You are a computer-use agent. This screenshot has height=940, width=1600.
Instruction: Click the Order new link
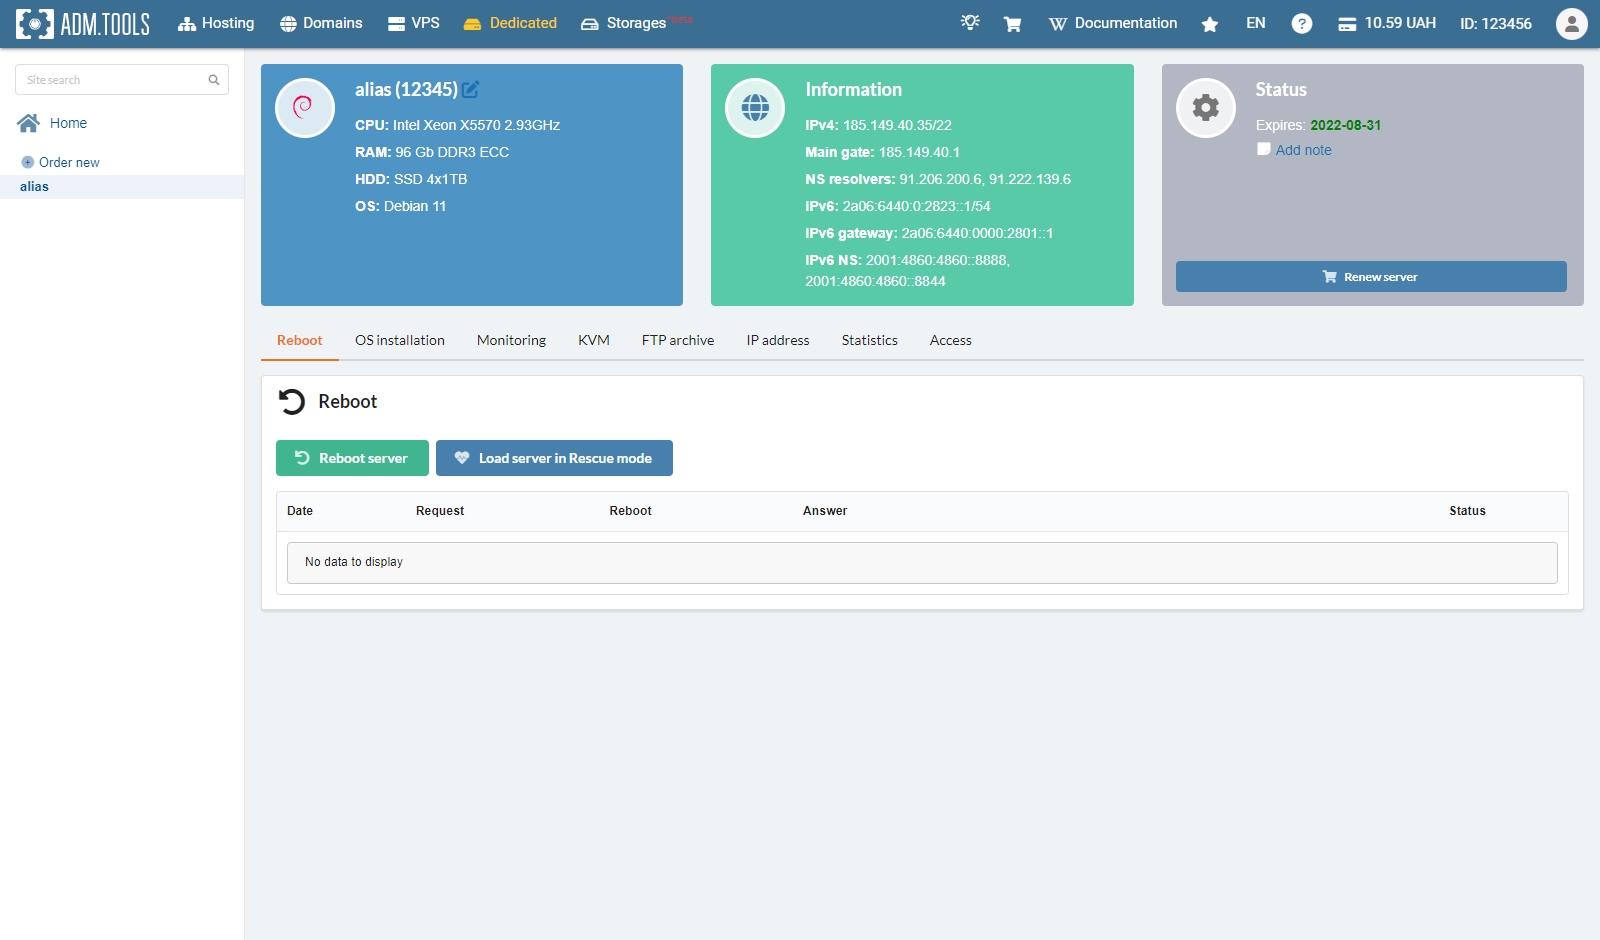69,162
